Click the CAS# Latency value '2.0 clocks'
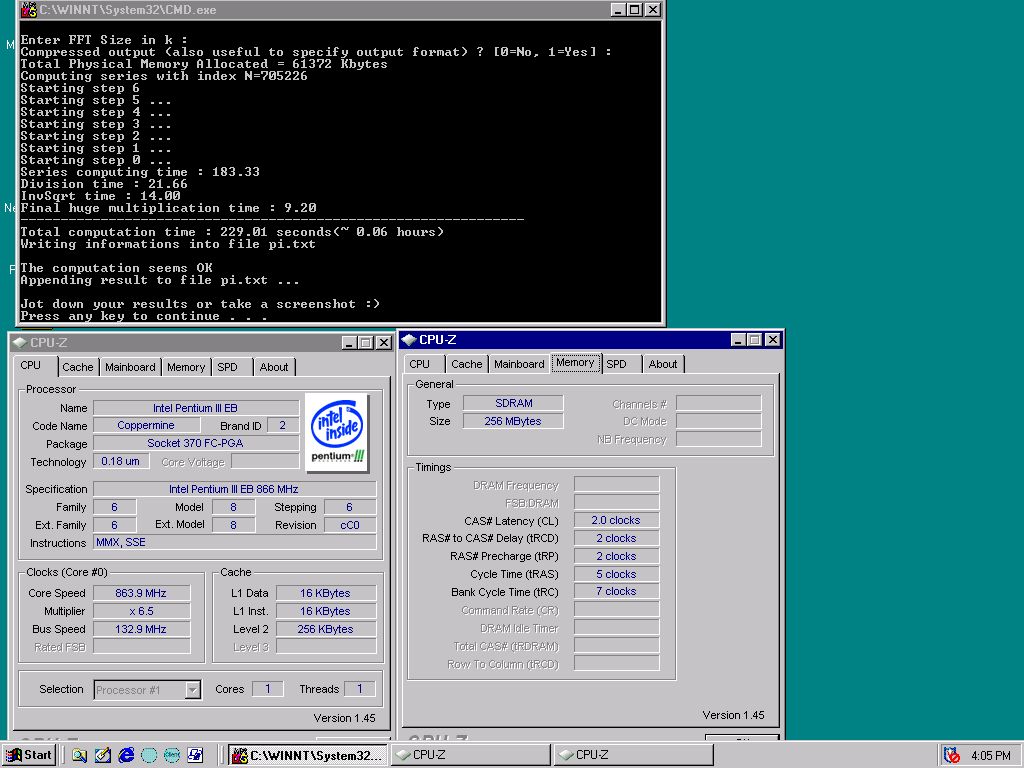The width and height of the screenshot is (1024, 768). (616, 520)
